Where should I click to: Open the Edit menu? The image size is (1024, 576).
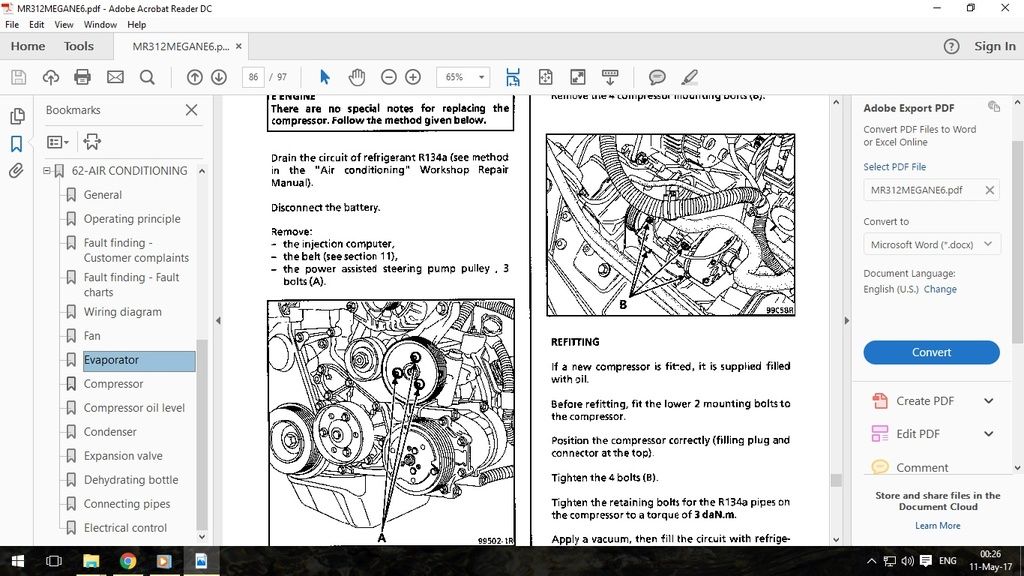point(37,25)
